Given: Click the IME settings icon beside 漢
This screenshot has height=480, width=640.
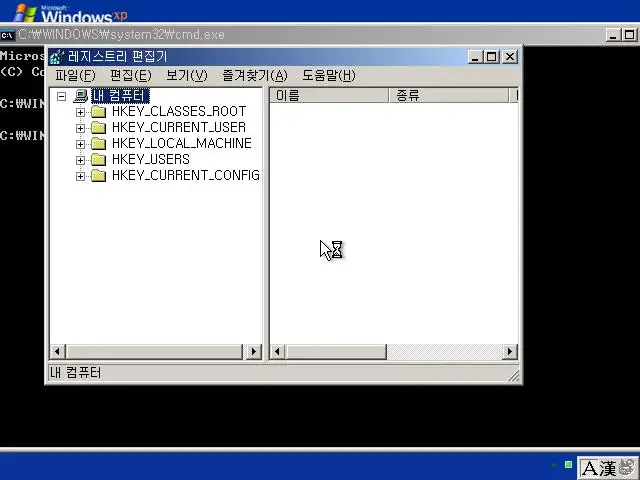Looking at the screenshot, I should tap(628, 468).
